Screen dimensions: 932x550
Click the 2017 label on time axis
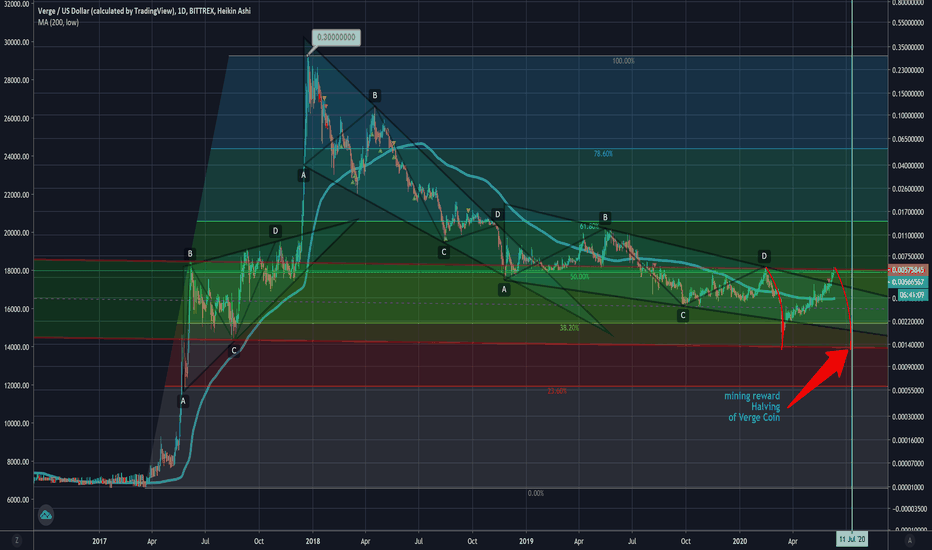99,541
